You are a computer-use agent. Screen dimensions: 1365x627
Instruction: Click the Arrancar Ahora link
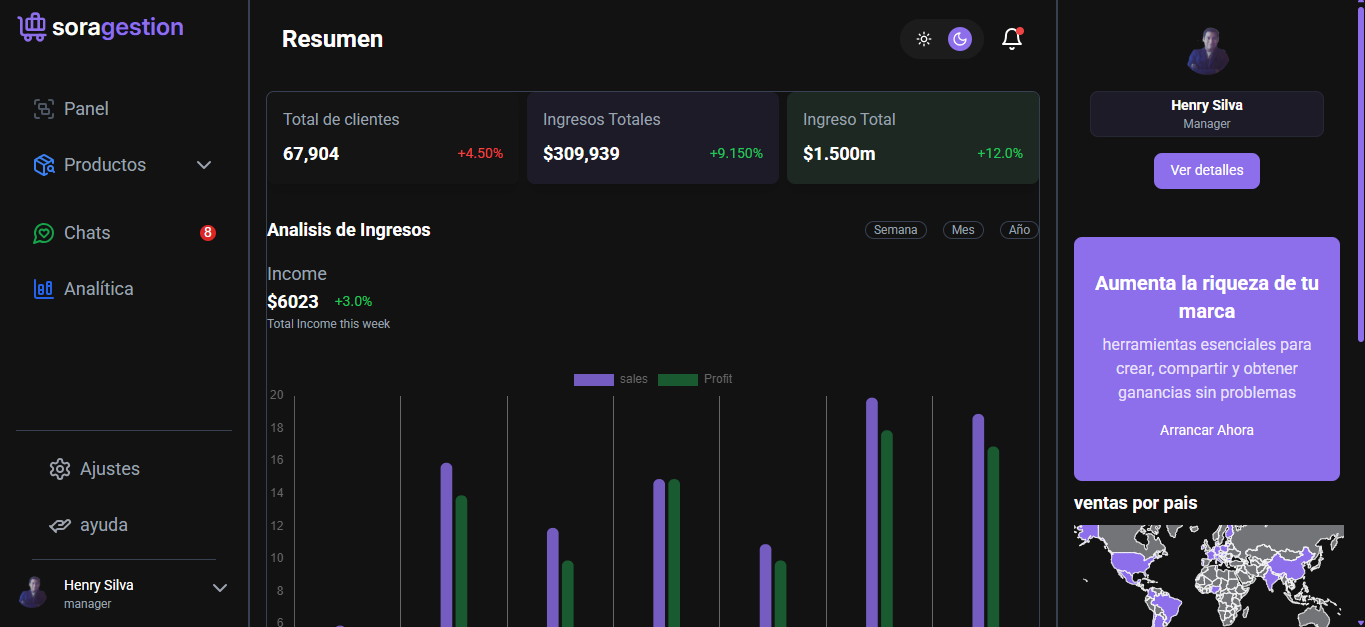pyautogui.click(x=1206, y=430)
